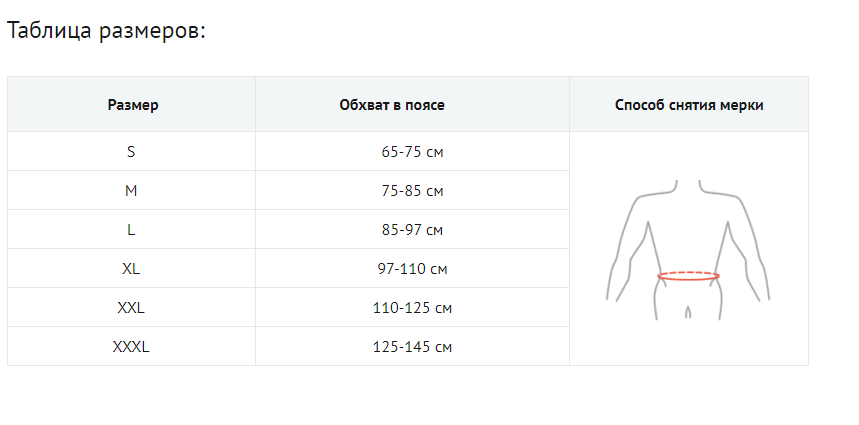Click the "Обхват в поясе" column header
Screen dimensions: 859x425
[x=412, y=105]
